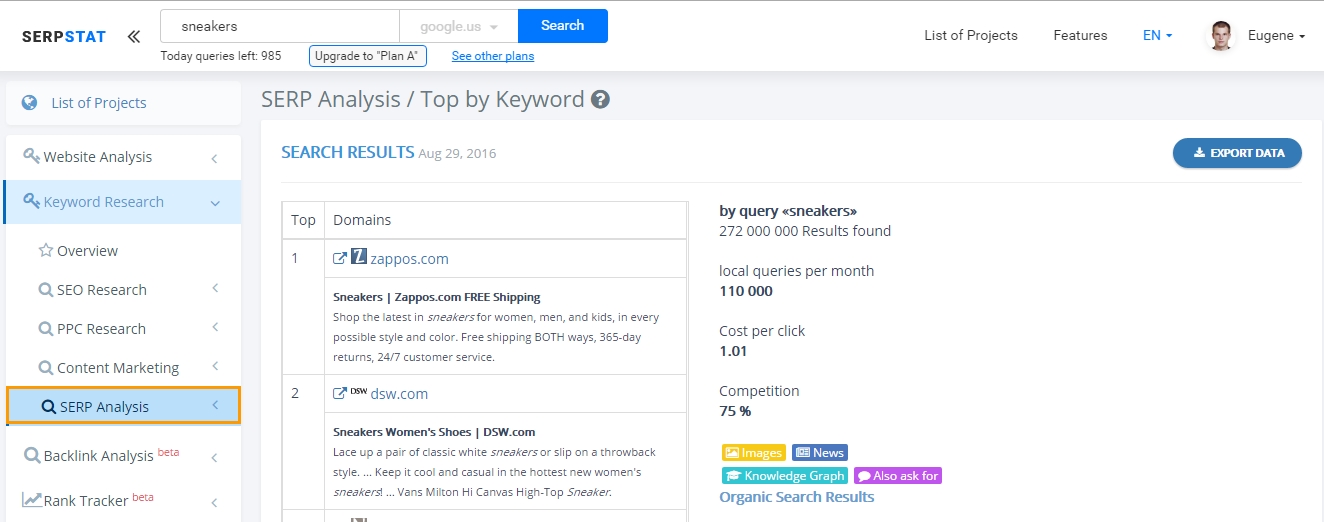Click the dsw.com domain link
The width and height of the screenshot is (1324, 522).
coord(399,394)
